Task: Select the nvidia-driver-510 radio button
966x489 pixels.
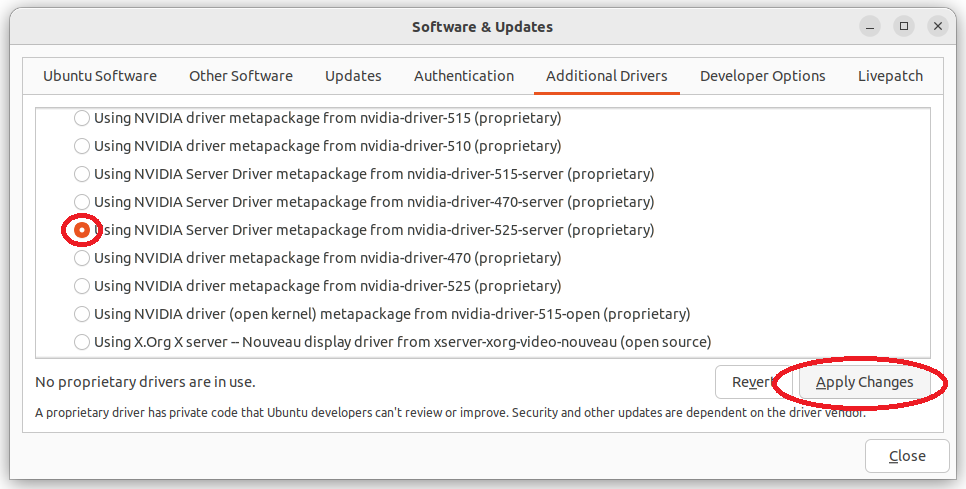Action: click(82, 146)
